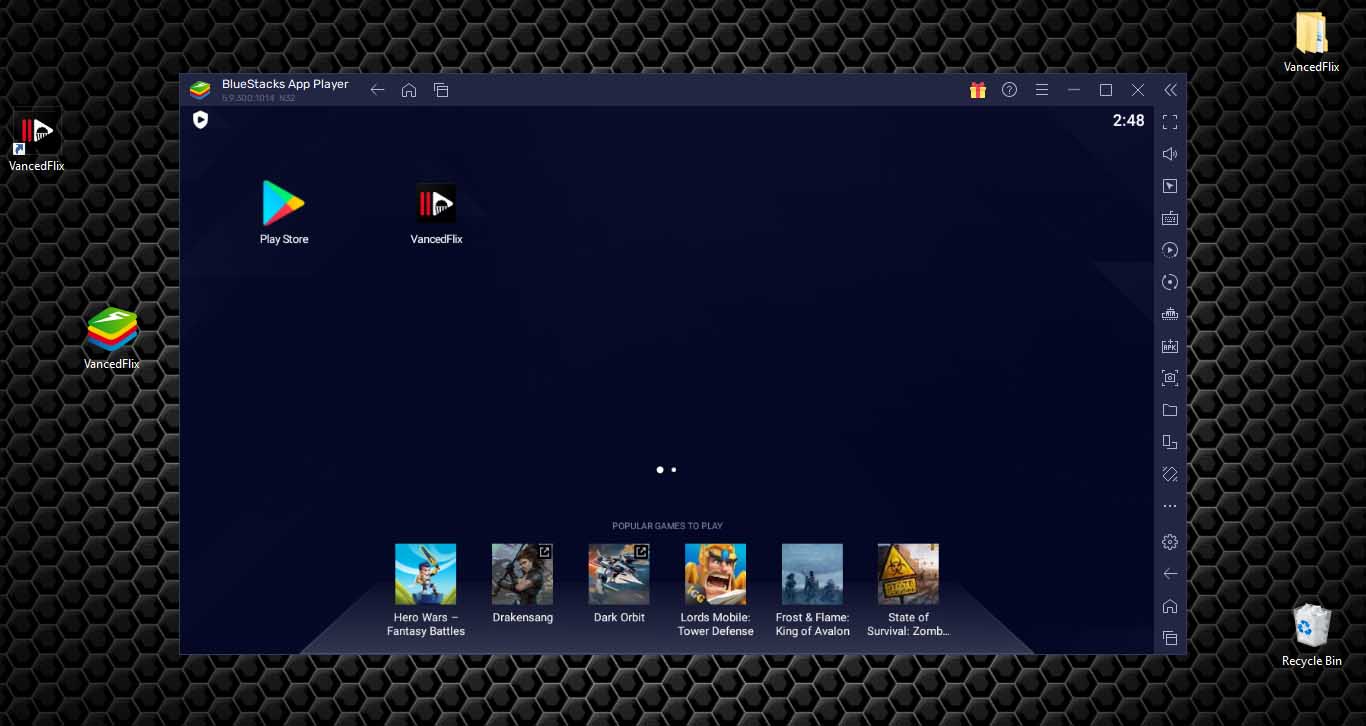The image size is (1366, 726).
Task: Click BlueStacks App Player title text
Action: [285, 84]
